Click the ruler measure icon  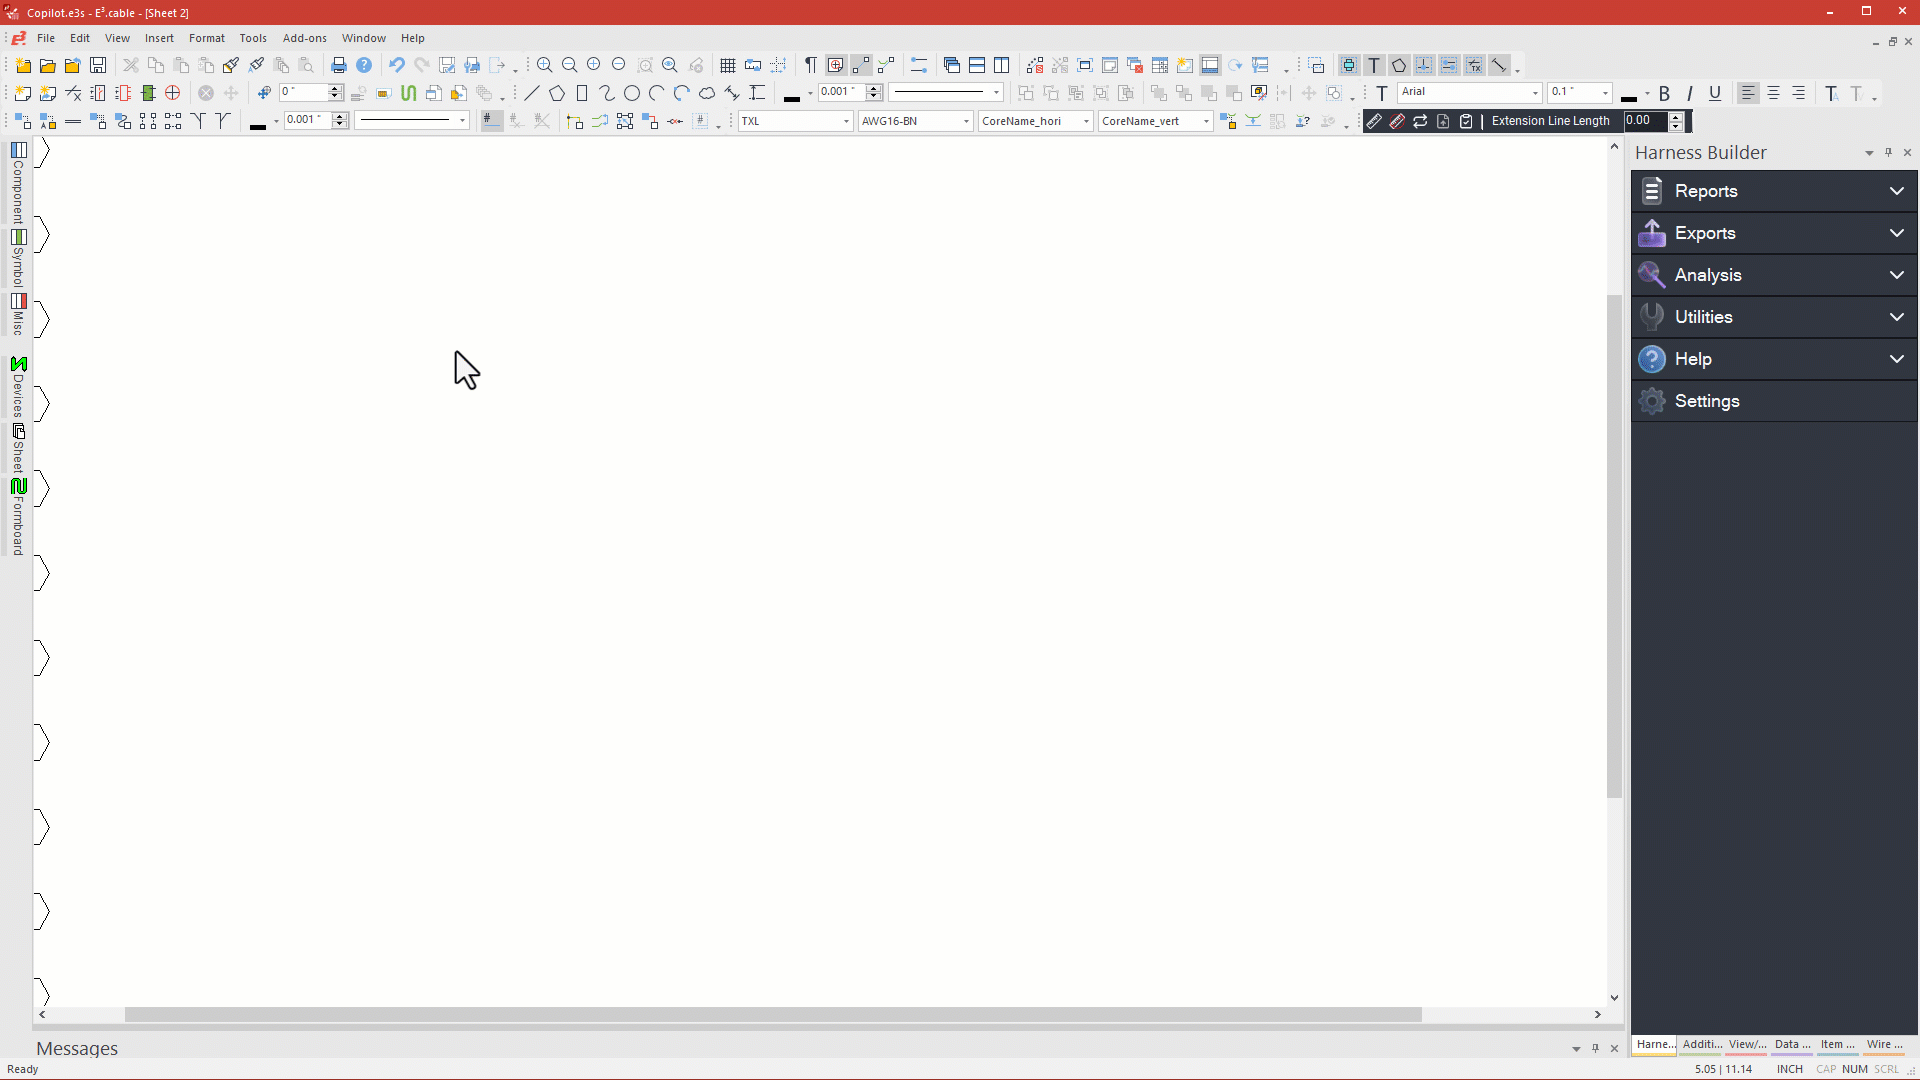tap(1374, 121)
